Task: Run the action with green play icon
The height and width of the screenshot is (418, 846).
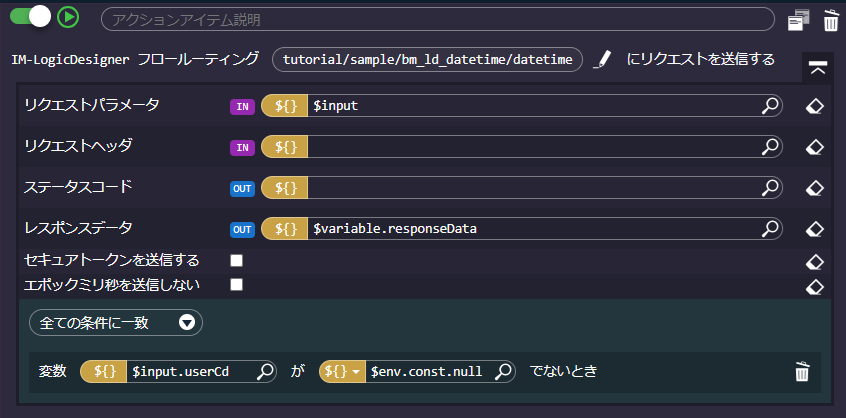Action: 68,17
